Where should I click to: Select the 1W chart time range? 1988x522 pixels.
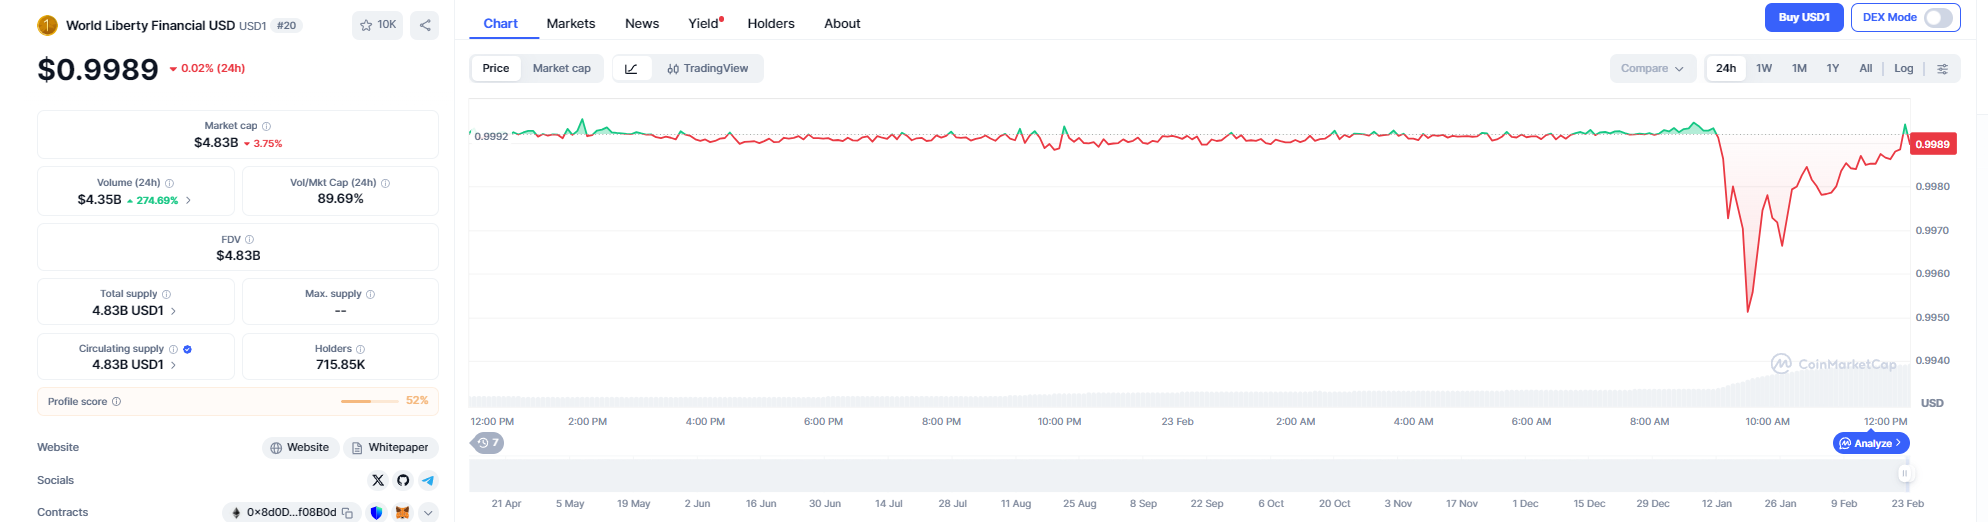pos(1763,69)
